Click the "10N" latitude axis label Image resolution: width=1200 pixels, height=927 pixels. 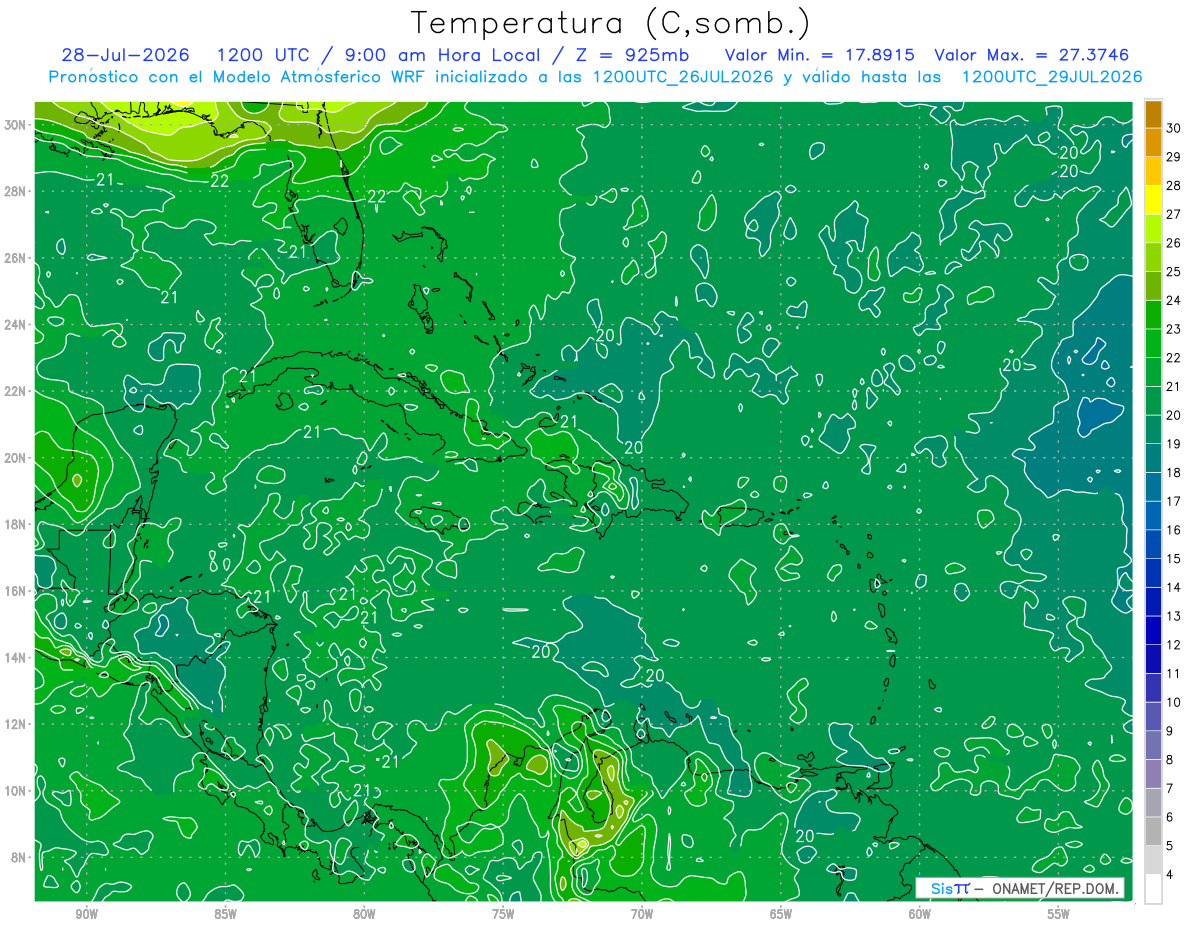(x=16, y=791)
